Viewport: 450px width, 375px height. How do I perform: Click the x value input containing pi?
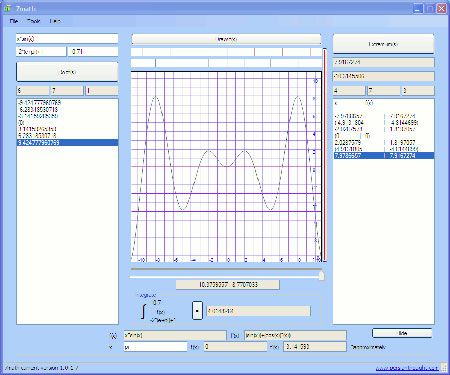tap(155, 347)
